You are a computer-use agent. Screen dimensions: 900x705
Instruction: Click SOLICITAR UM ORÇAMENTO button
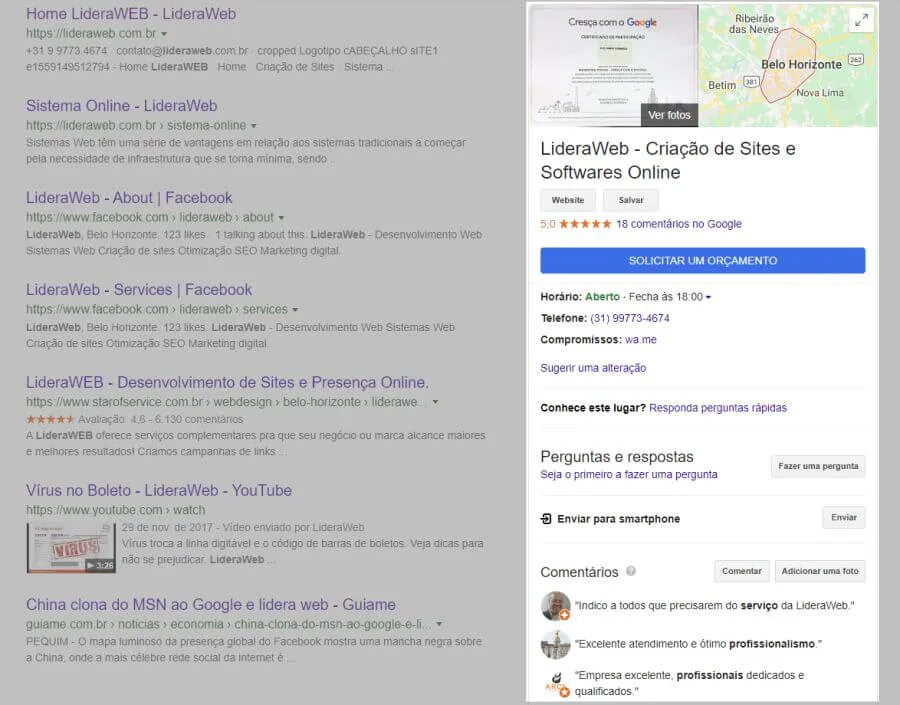click(x=703, y=261)
